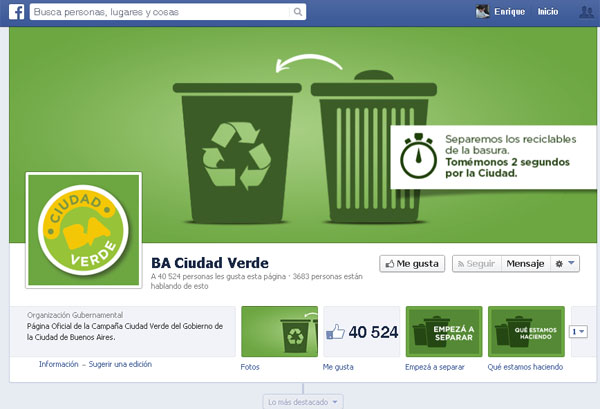
Task: Click the Facebook logo icon
Action: click(17, 13)
